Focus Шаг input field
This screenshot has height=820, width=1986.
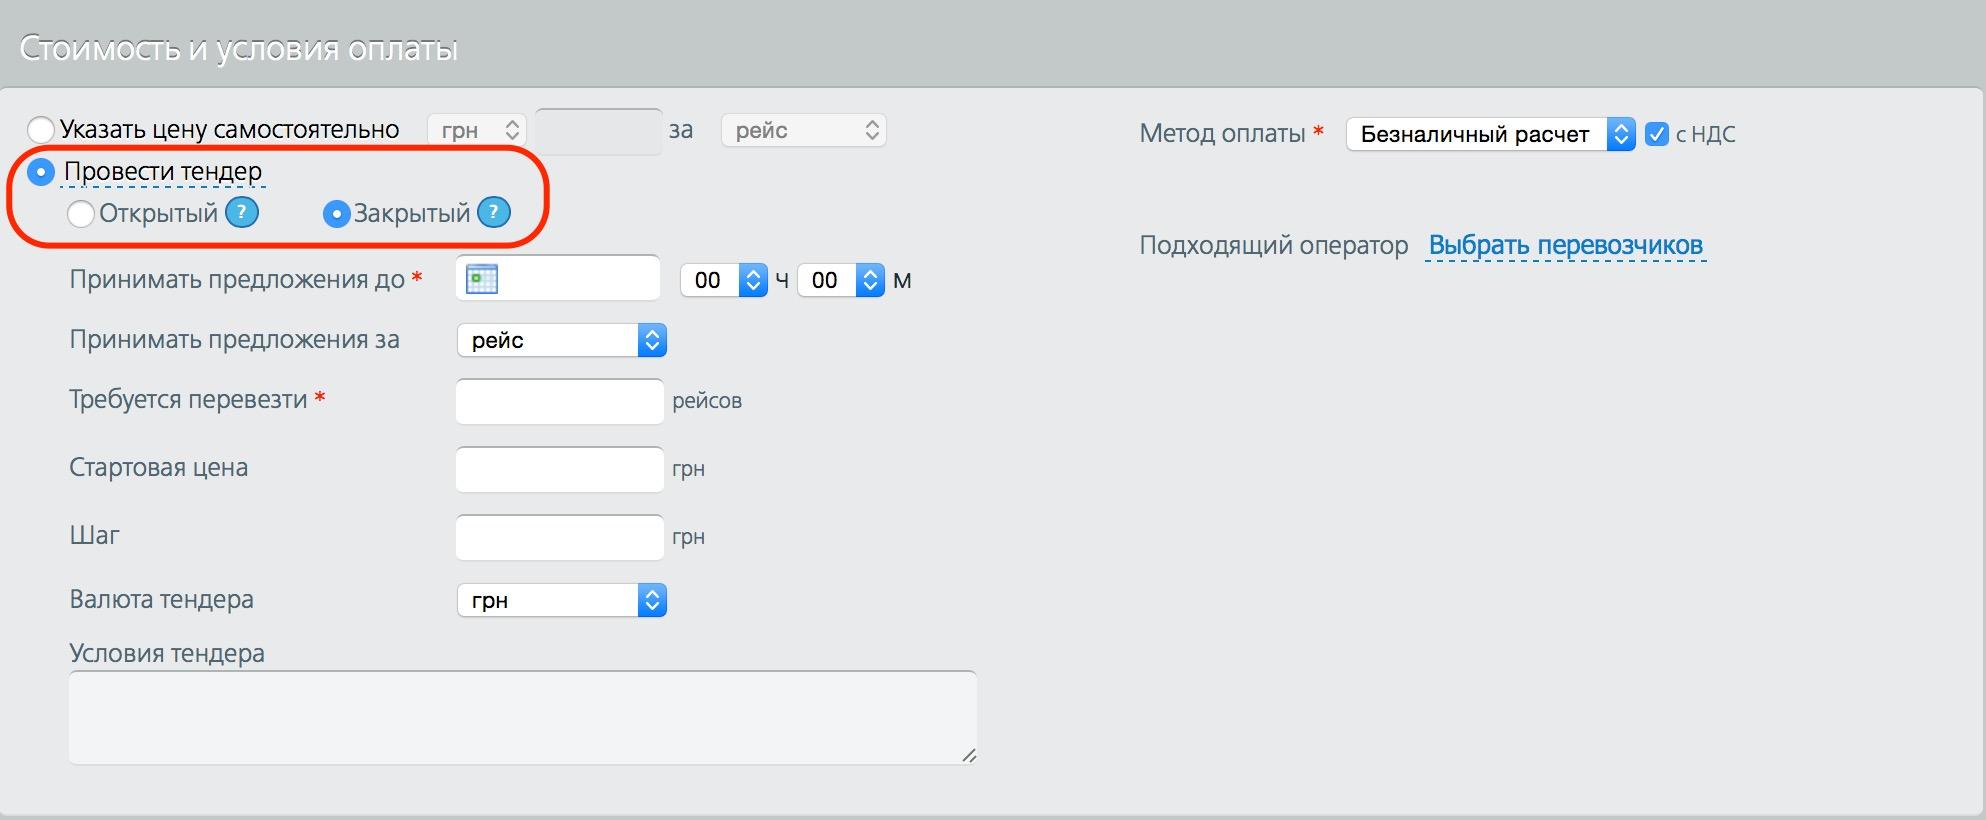coord(560,537)
